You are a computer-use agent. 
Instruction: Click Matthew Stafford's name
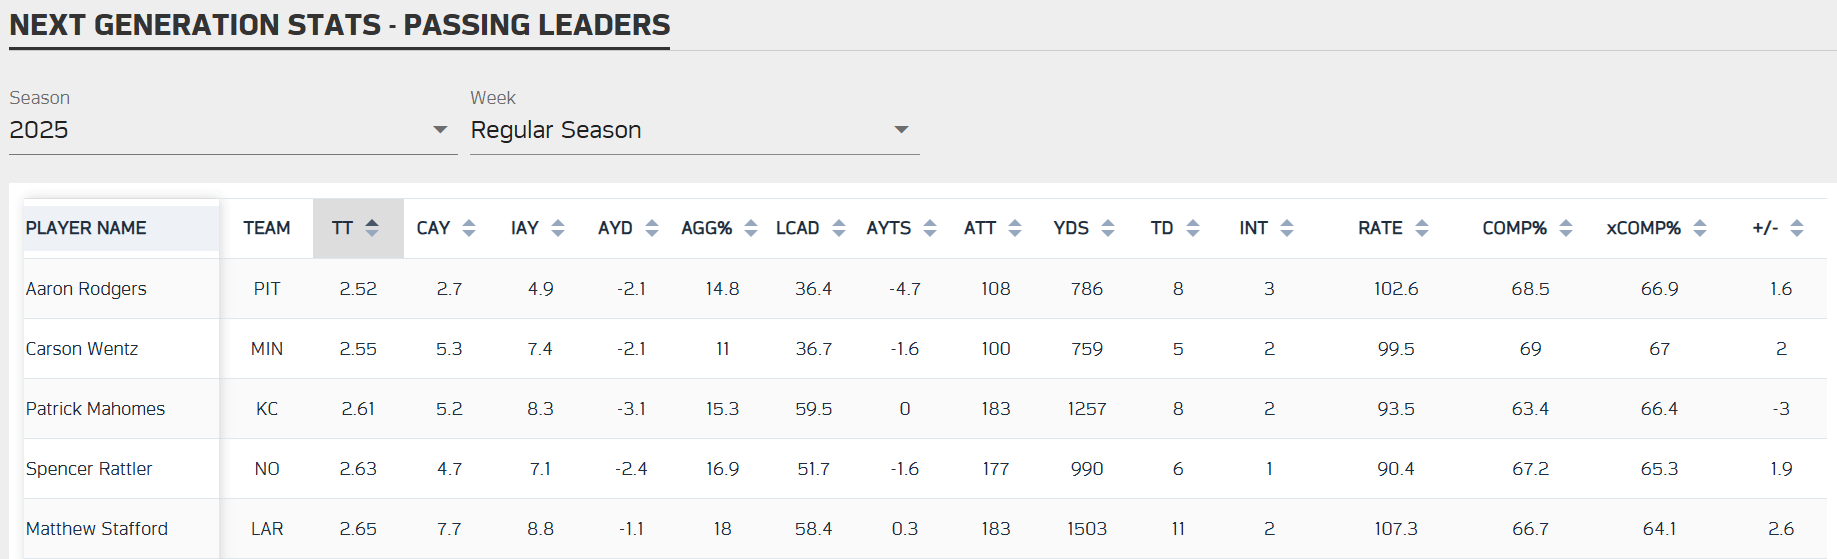[x=97, y=529]
